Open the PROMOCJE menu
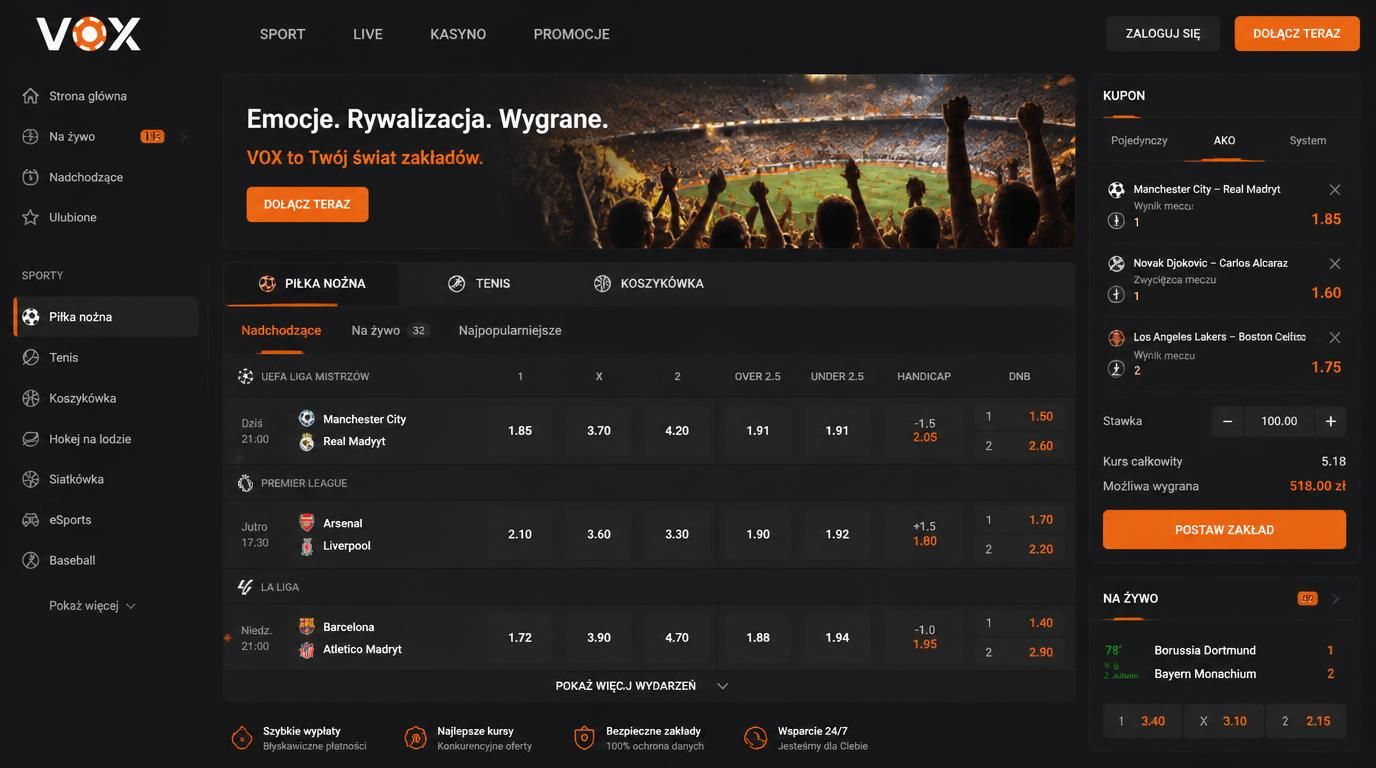Screen dimensions: 1376x768 (x=572, y=34)
